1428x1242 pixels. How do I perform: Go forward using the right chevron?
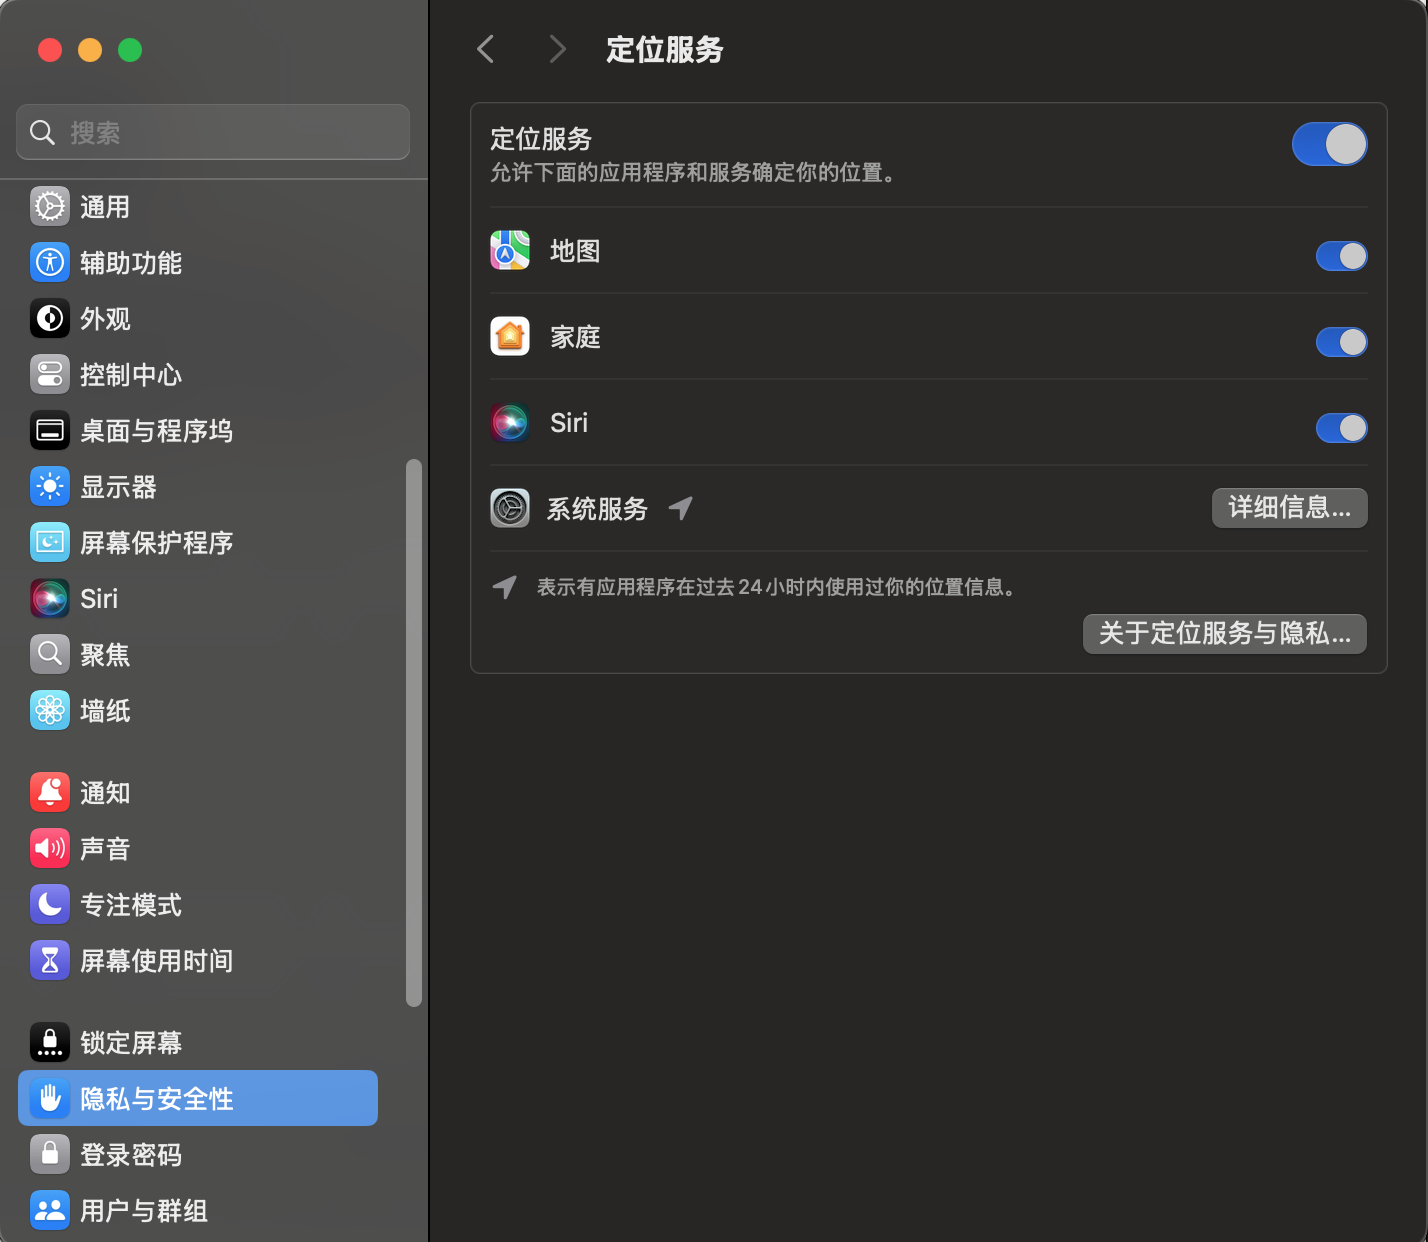click(x=557, y=49)
